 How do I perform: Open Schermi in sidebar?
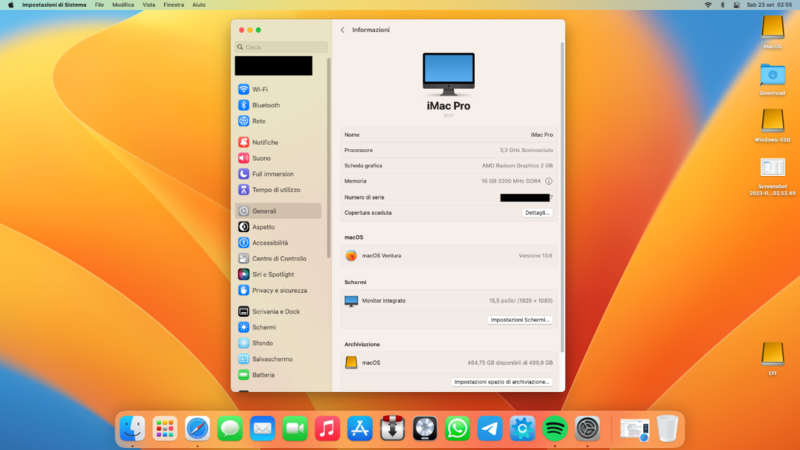tap(278, 327)
